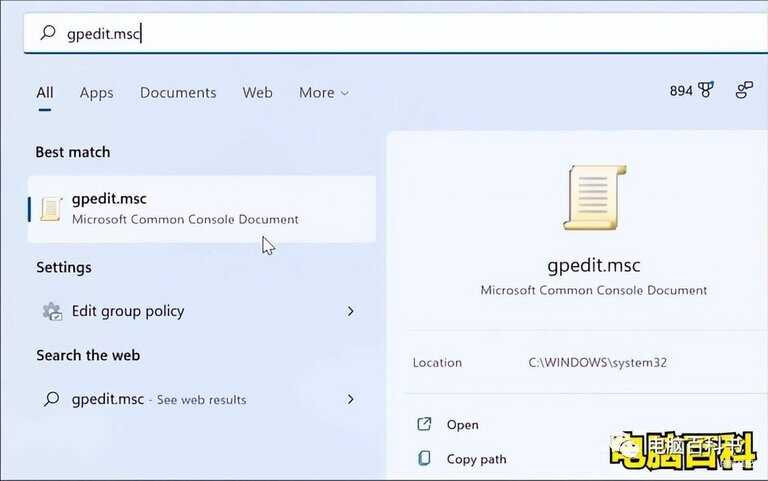Open gpedit.msc Best match result
Image resolution: width=768 pixels, height=481 pixels.
click(x=202, y=209)
